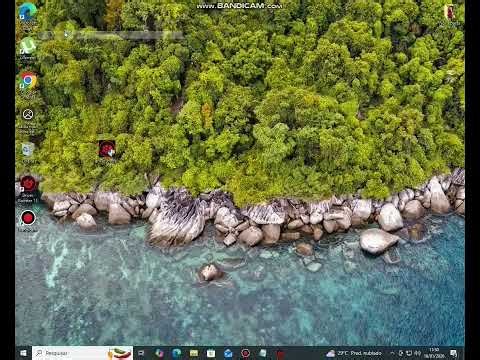Screen dimensions: 480x360
Task: Open the Windows Start menu
Action: 23,353
